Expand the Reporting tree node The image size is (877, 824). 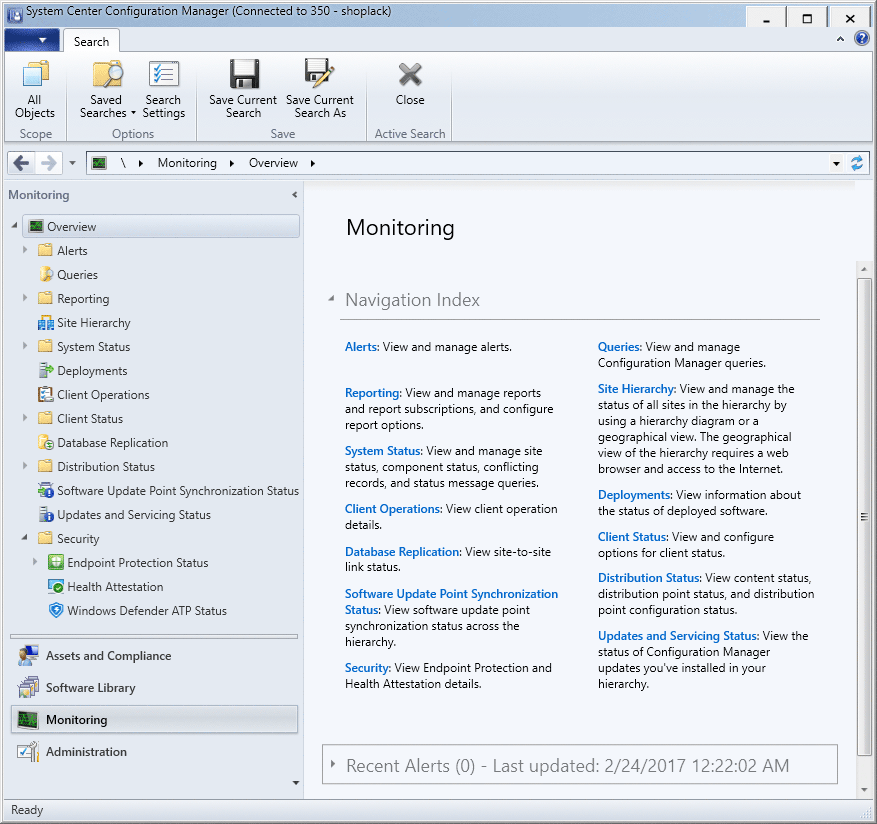[x=25, y=298]
